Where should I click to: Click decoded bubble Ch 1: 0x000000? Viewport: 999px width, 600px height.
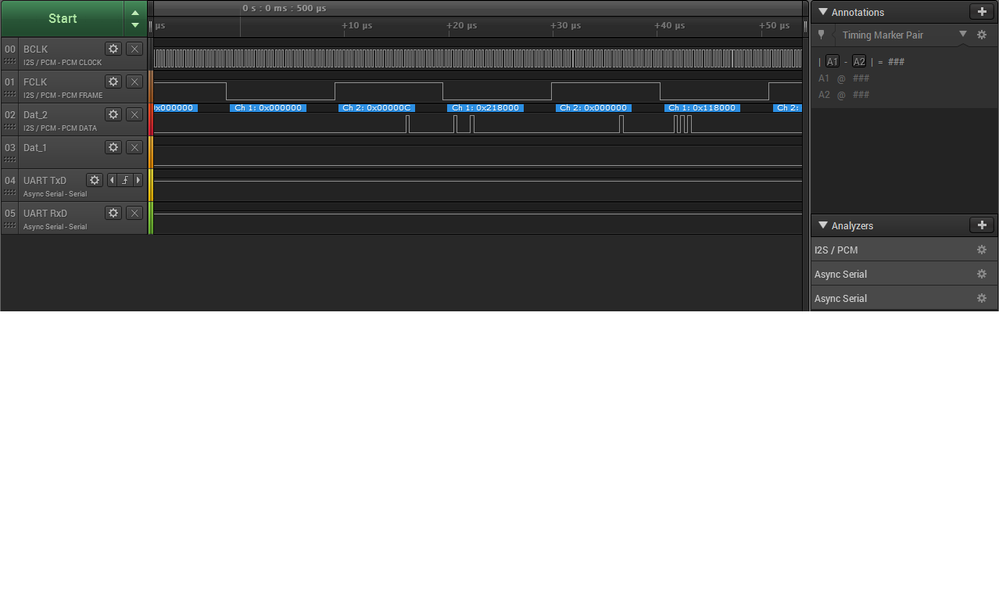click(268, 108)
